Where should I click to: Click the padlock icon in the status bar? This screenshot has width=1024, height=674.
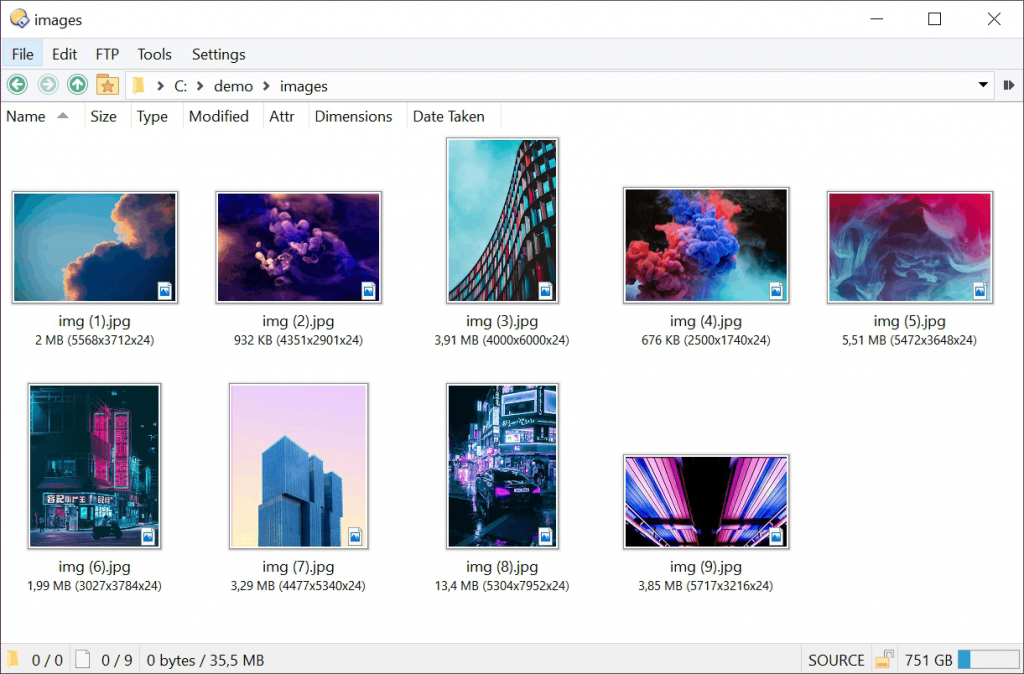884,660
